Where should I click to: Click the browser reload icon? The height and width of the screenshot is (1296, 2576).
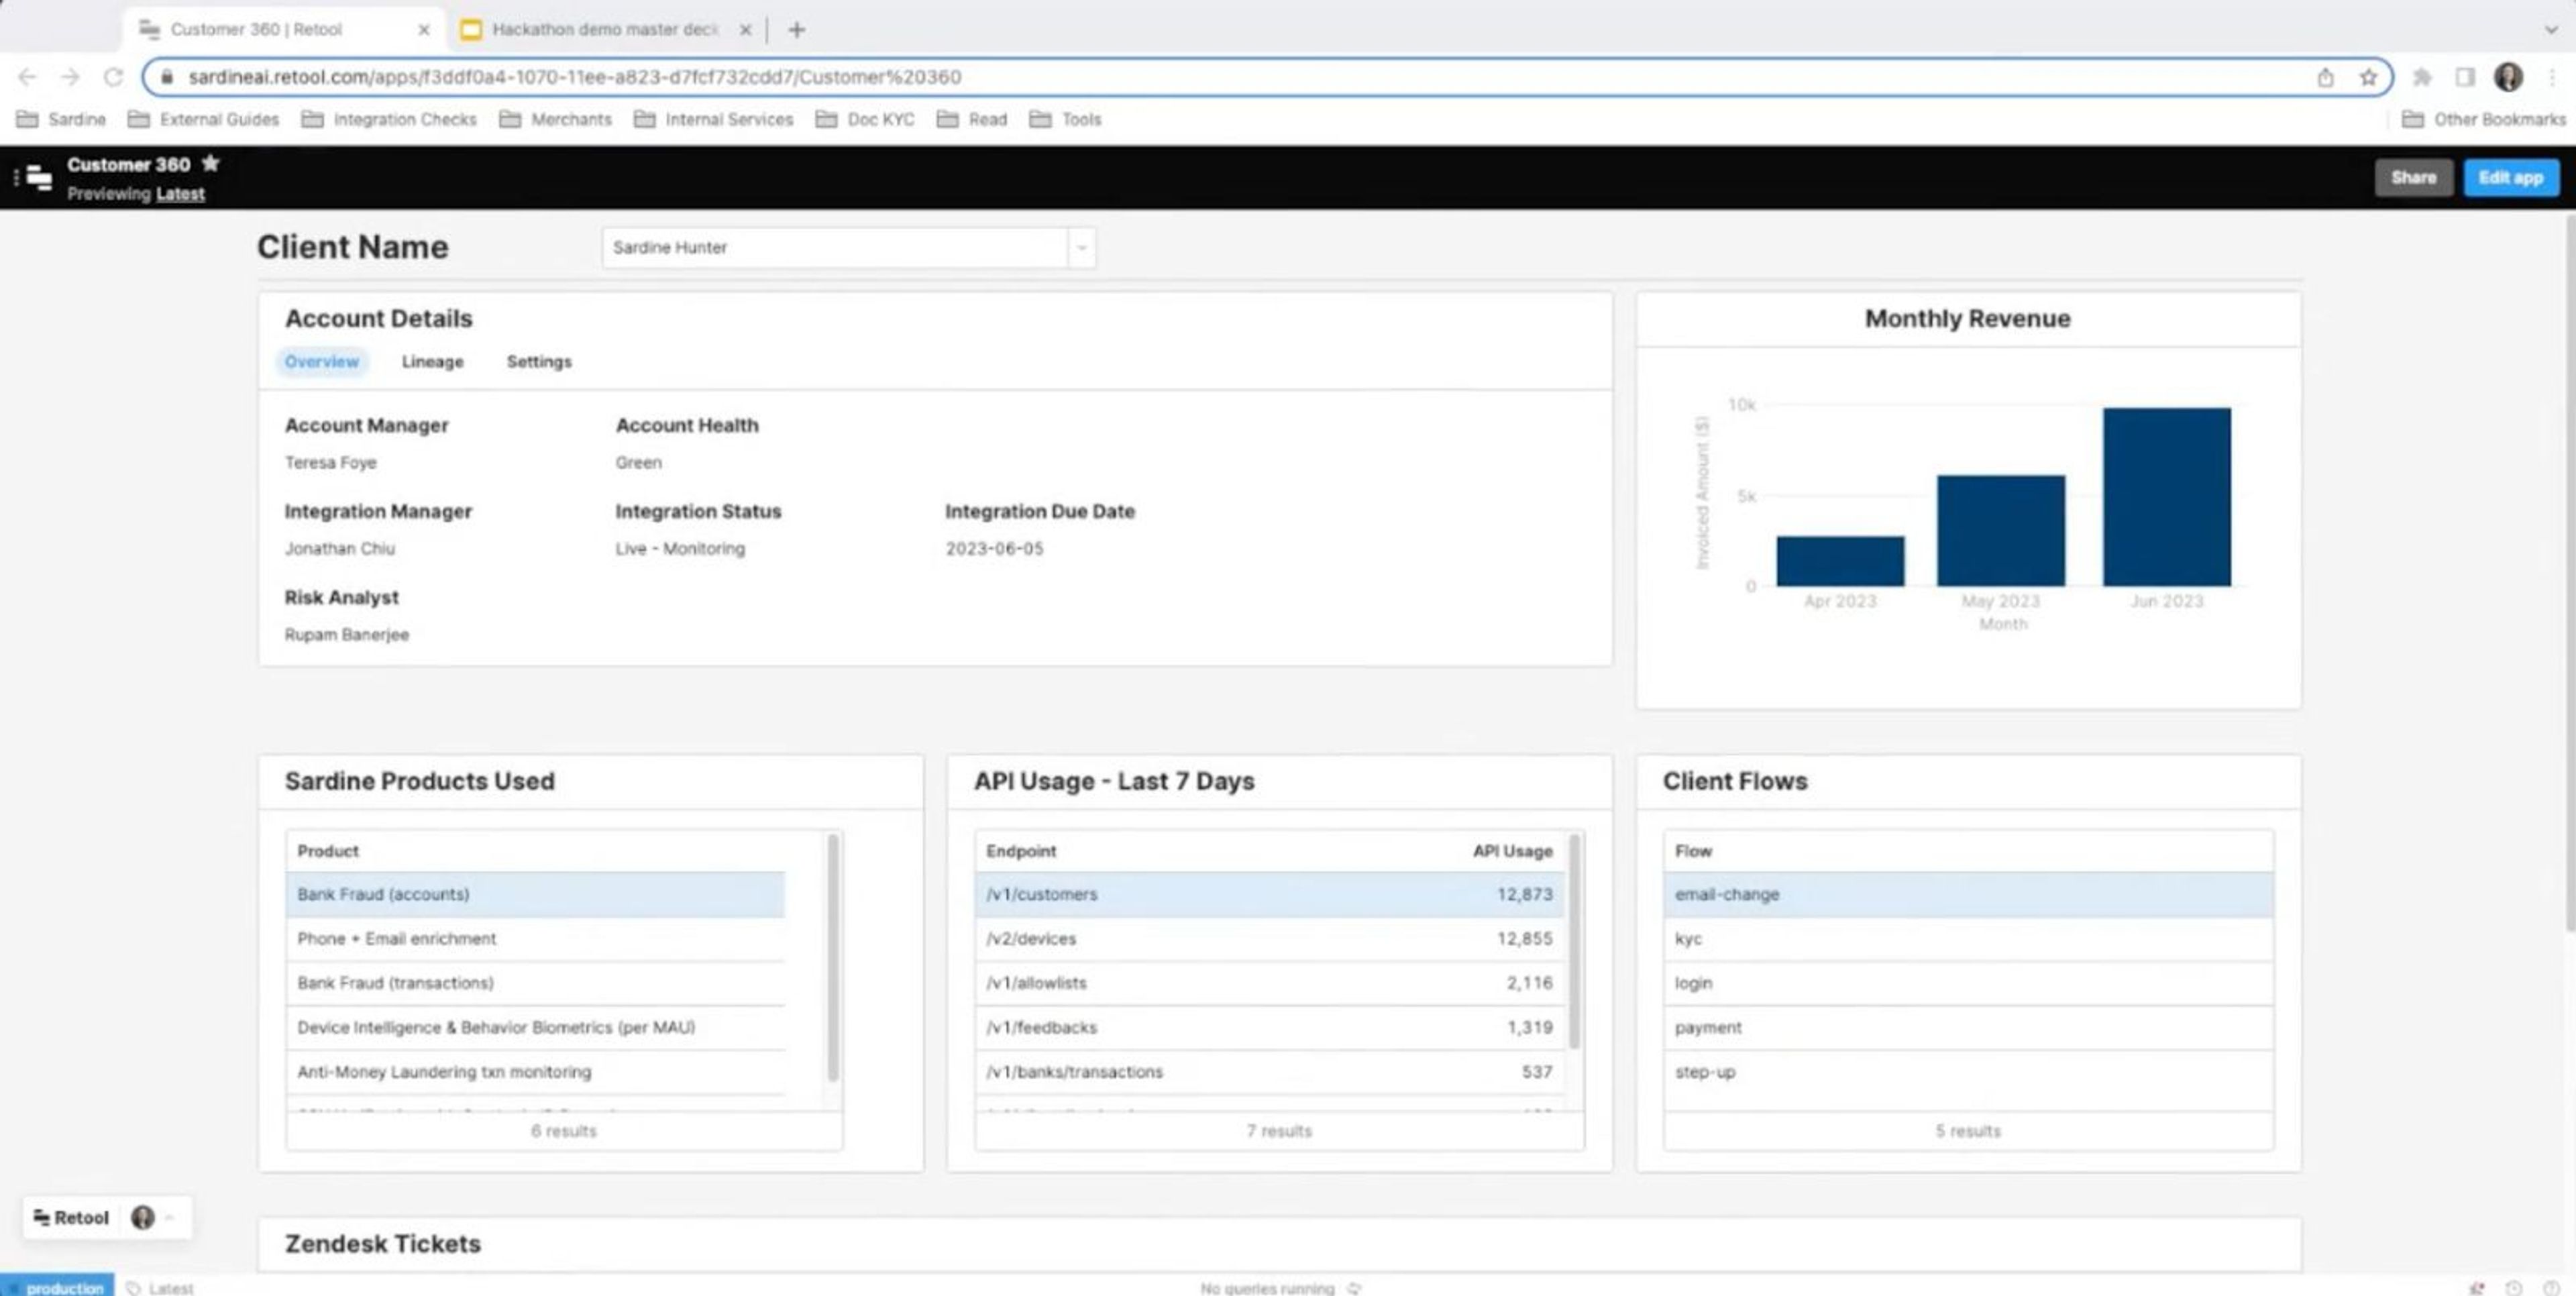coord(114,77)
